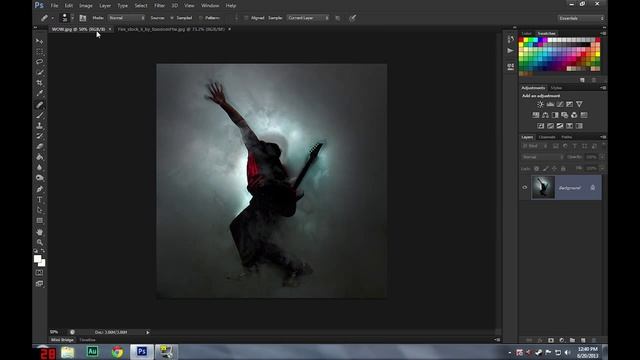Screen dimensions: 640x360
Task: Select the Rectangular Marquee tool
Action: pyautogui.click(x=40, y=51)
